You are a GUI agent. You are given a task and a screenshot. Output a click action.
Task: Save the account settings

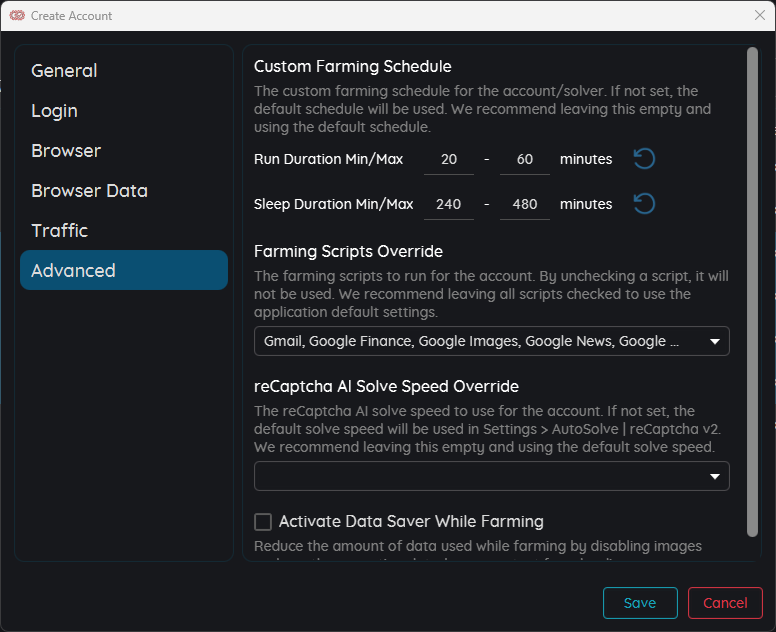click(x=639, y=603)
